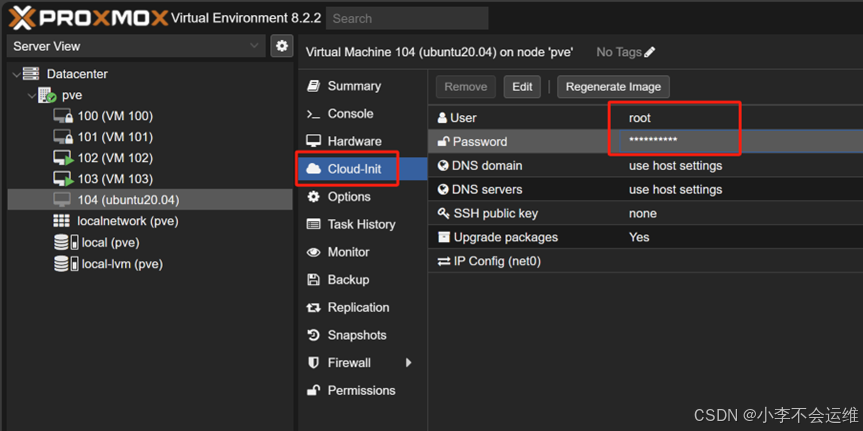Select the User row value root

tap(640, 118)
